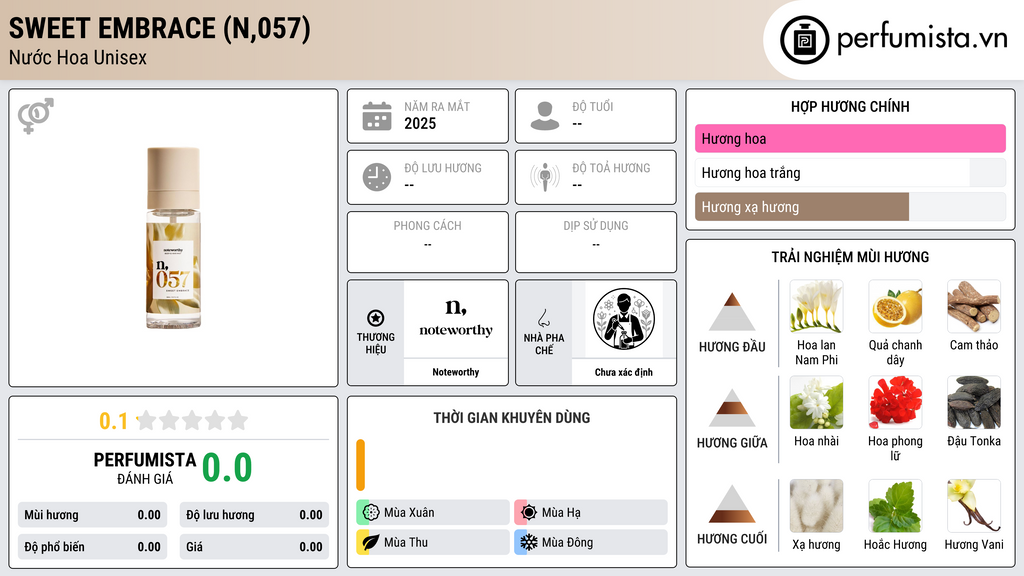Click the orange recommended-time indicator bar
1024x576 pixels.
click(x=360, y=465)
